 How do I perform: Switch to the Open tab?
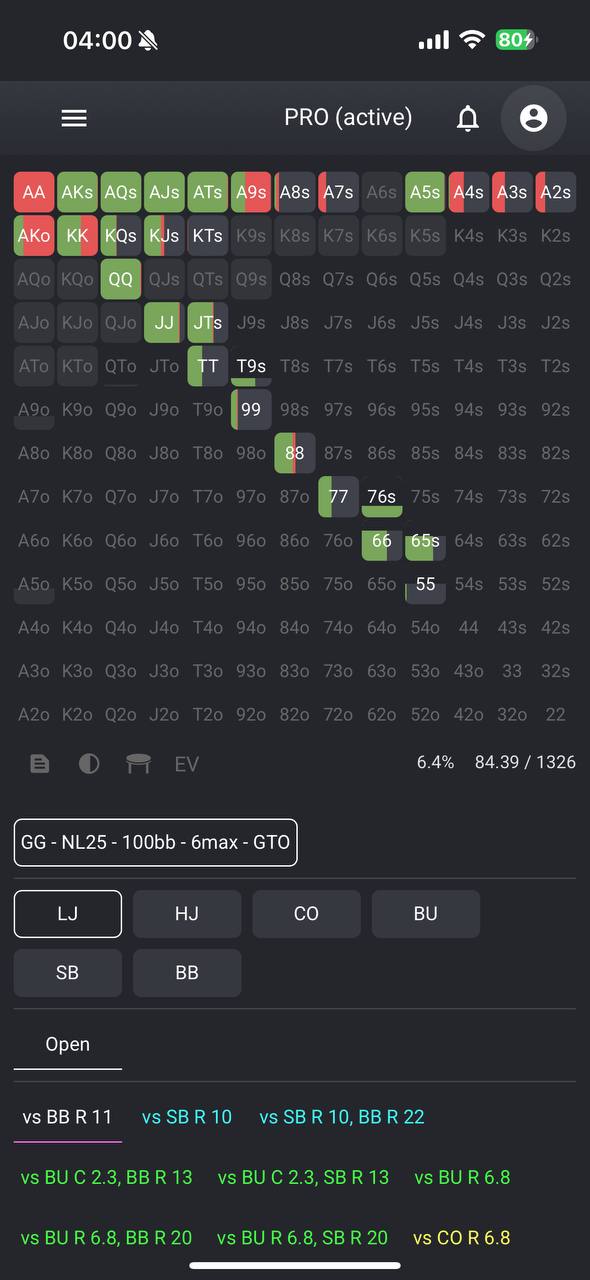[68, 1044]
